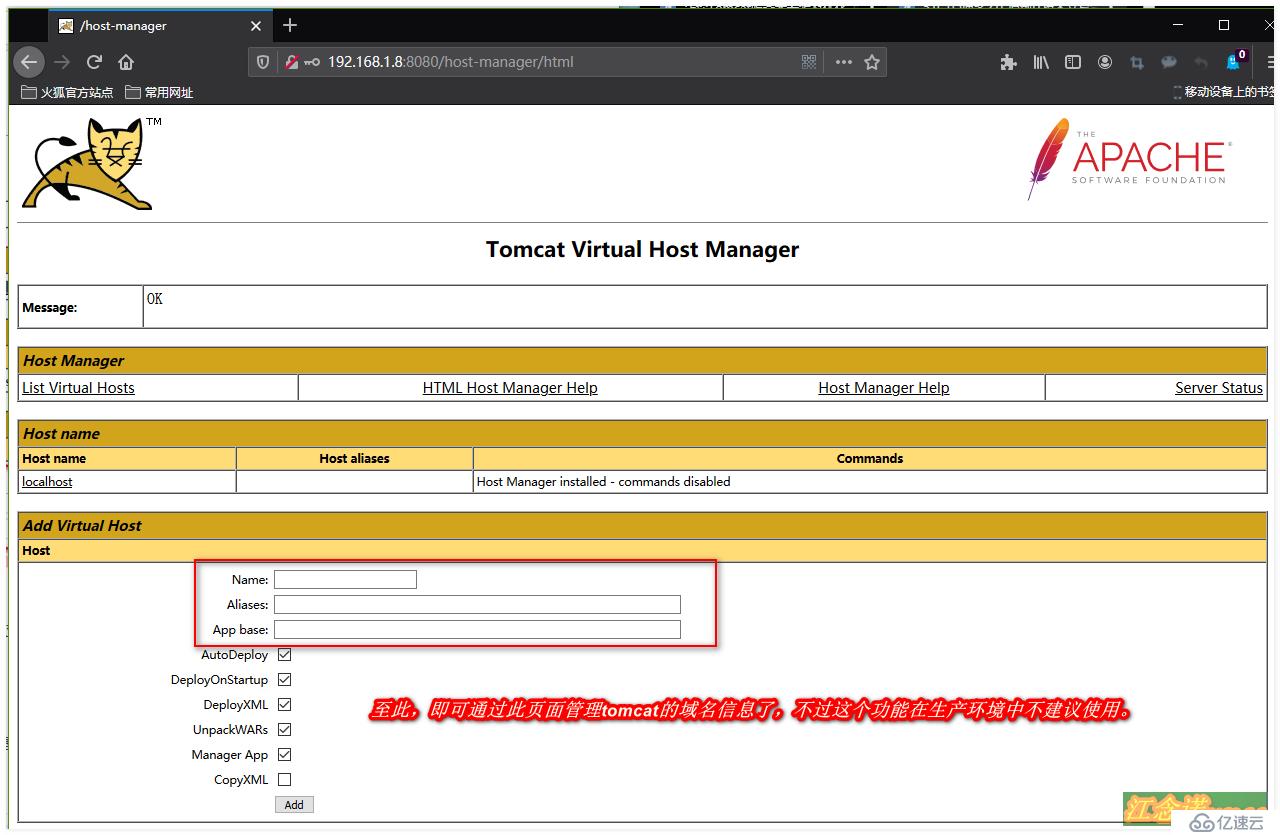Screen dimensions: 1280x835
Task: Open page actions three-dot menu
Action: [x=843, y=62]
